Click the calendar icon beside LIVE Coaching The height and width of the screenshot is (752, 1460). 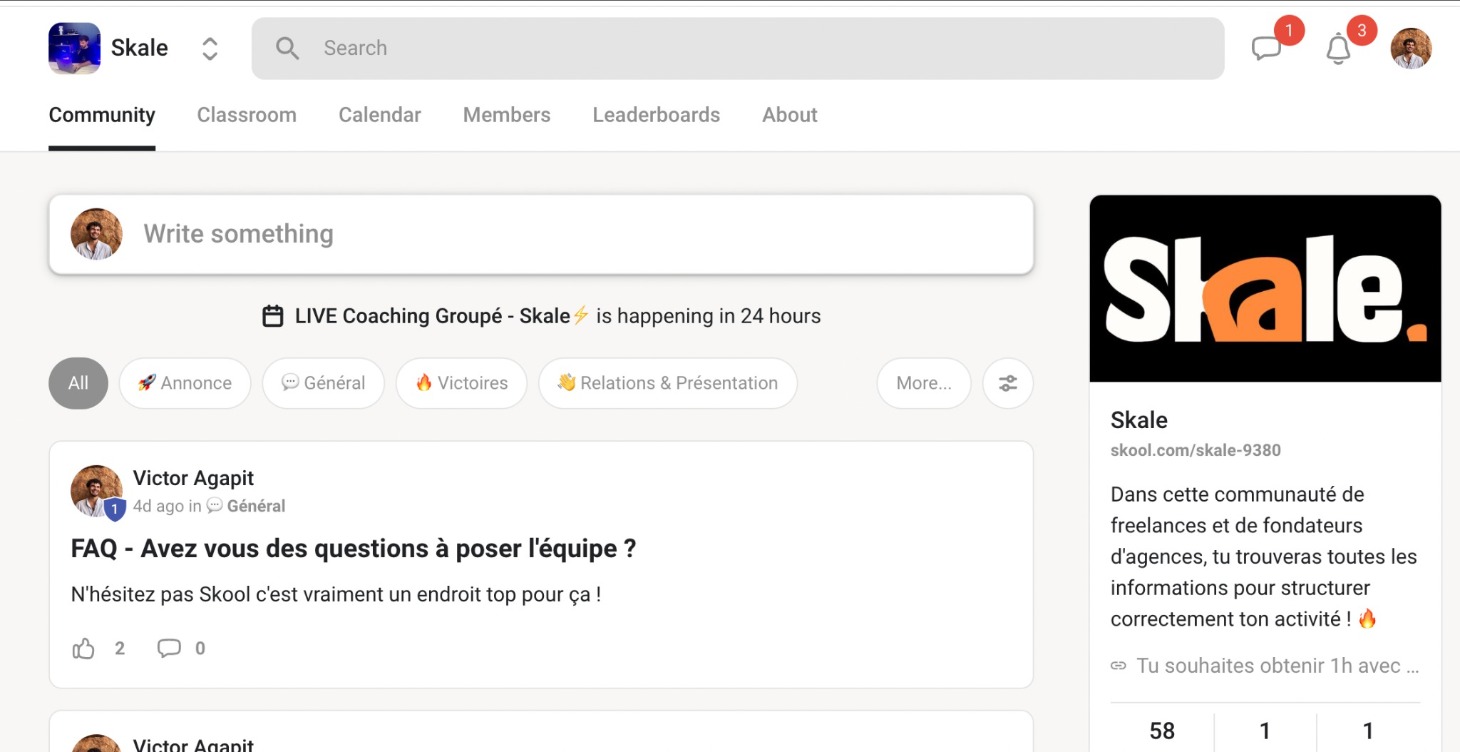tap(272, 316)
